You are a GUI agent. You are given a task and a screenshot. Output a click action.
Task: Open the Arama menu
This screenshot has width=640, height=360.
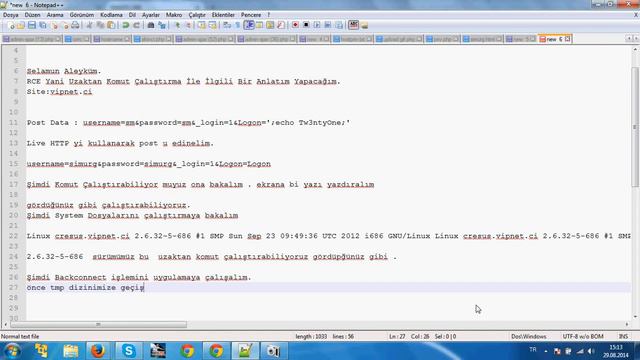click(x=55, y=15)
